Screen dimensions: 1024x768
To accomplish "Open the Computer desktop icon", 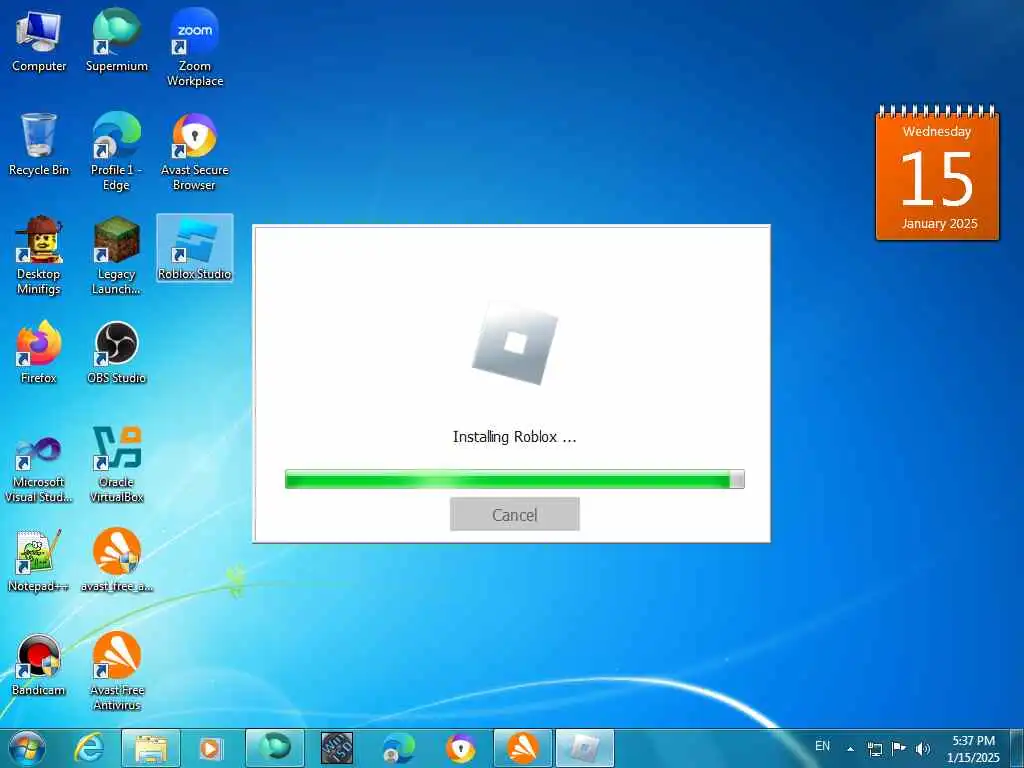I will pos(39,42).
